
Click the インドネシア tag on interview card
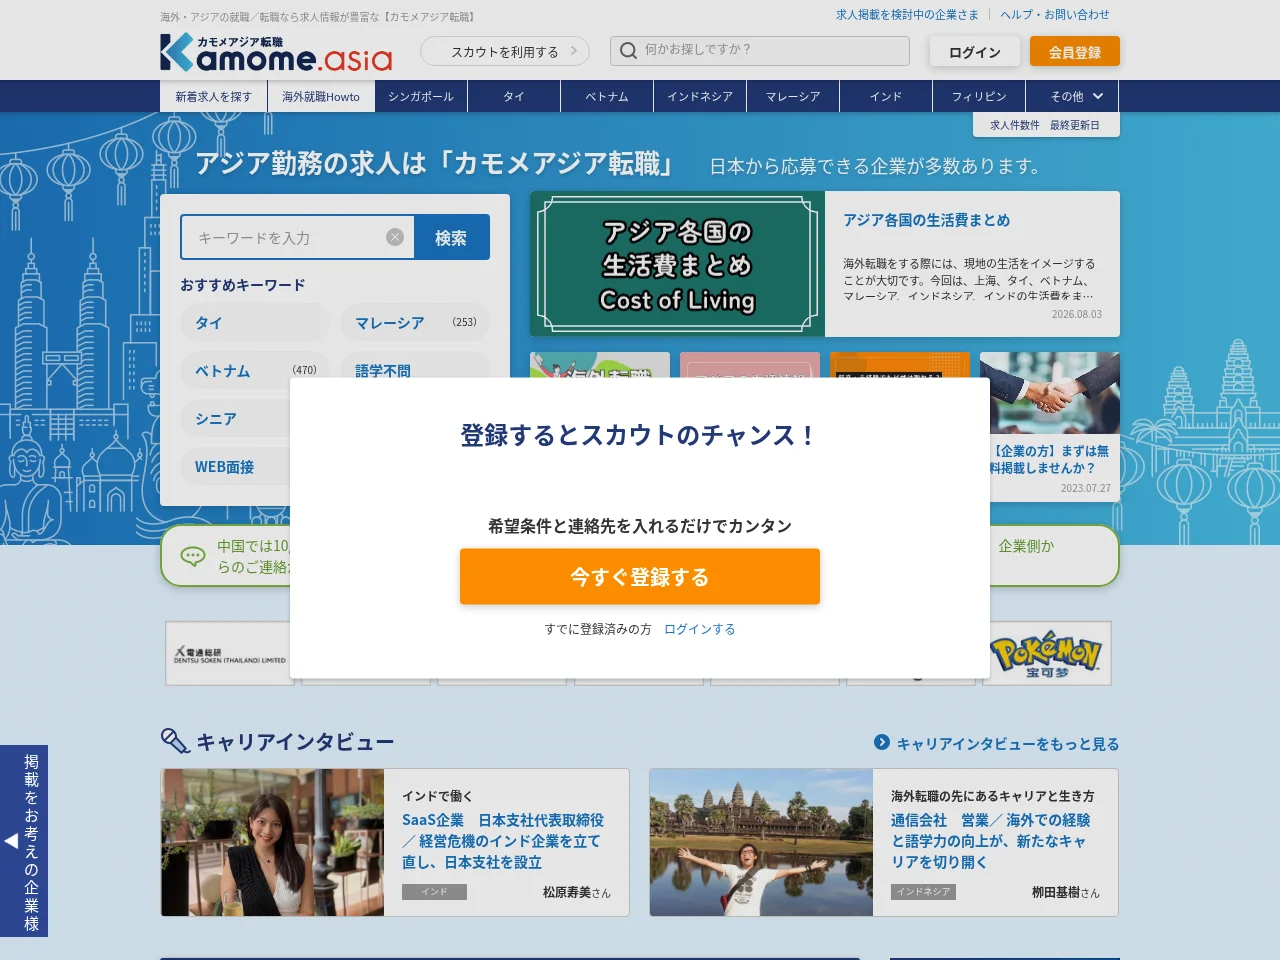[x=923, y=892]
